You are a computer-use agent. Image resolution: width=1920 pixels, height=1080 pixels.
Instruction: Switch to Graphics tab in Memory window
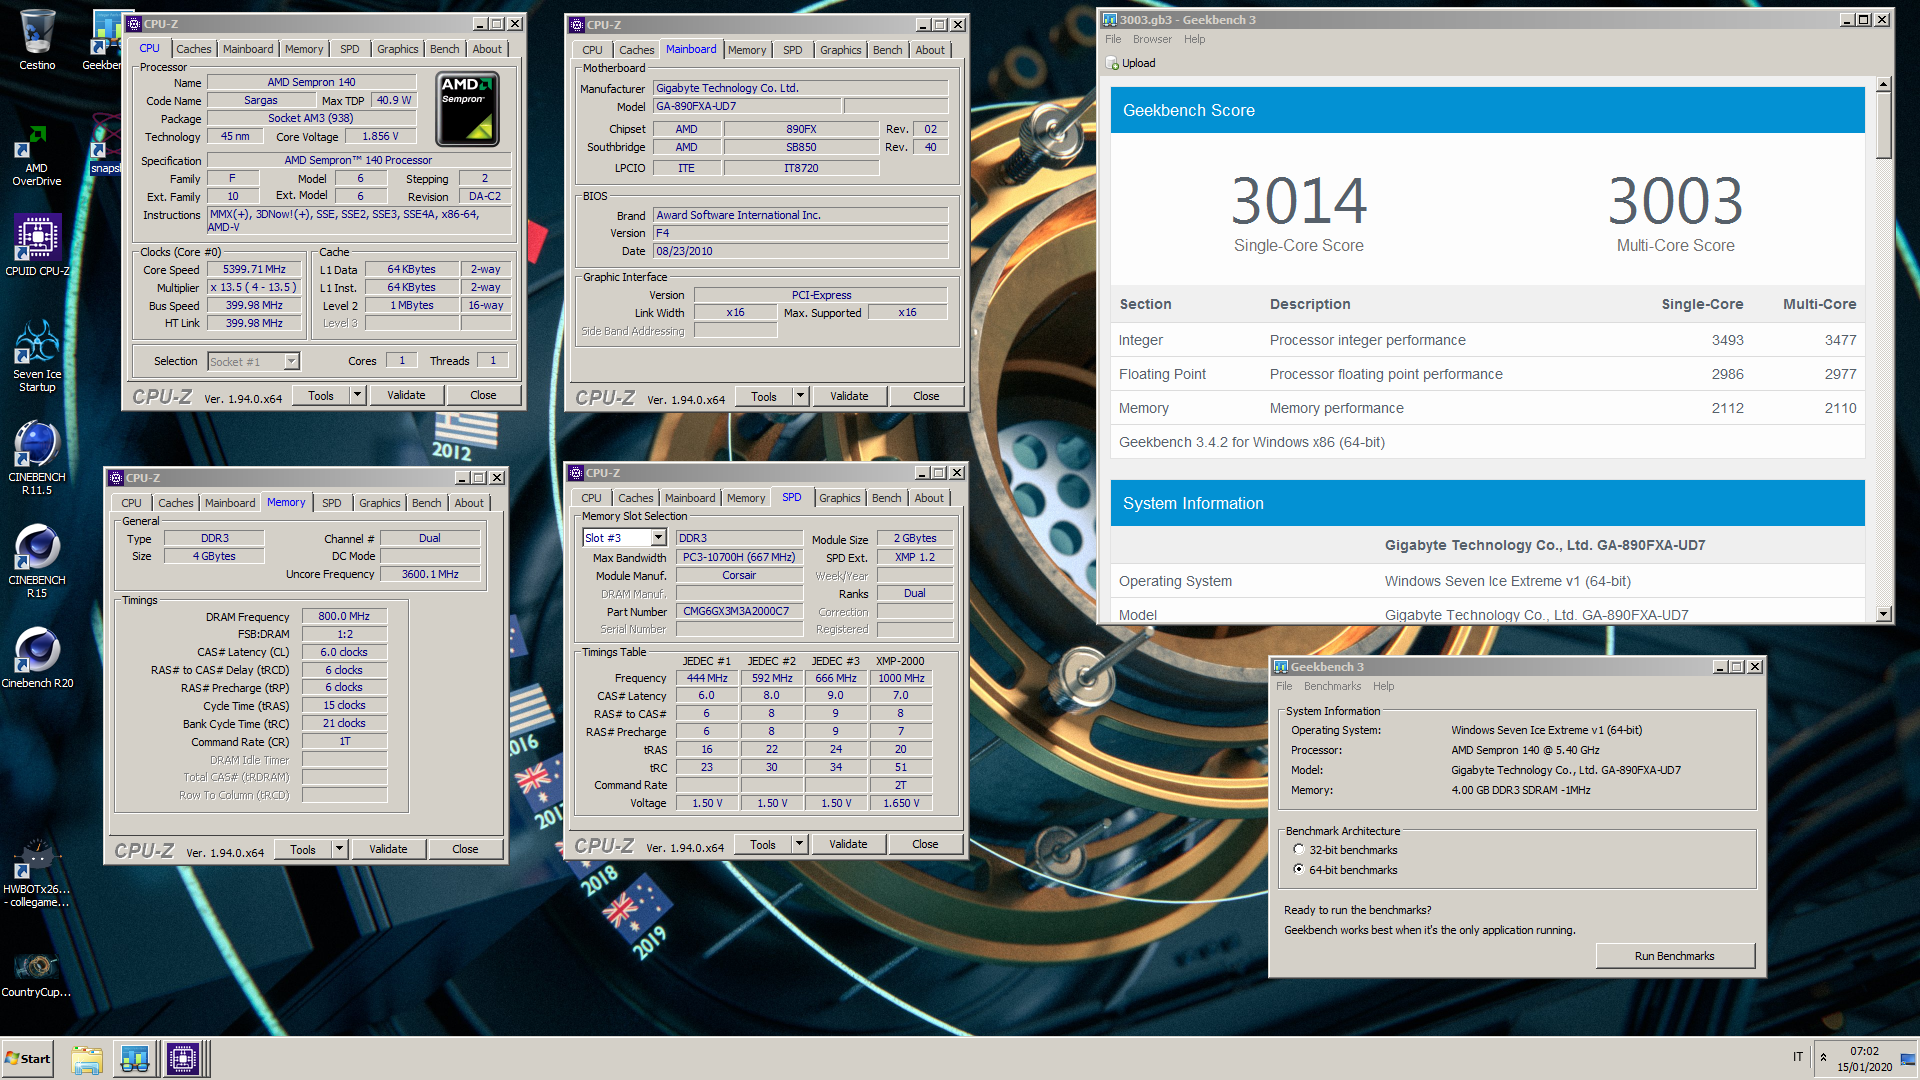[380, 503]
